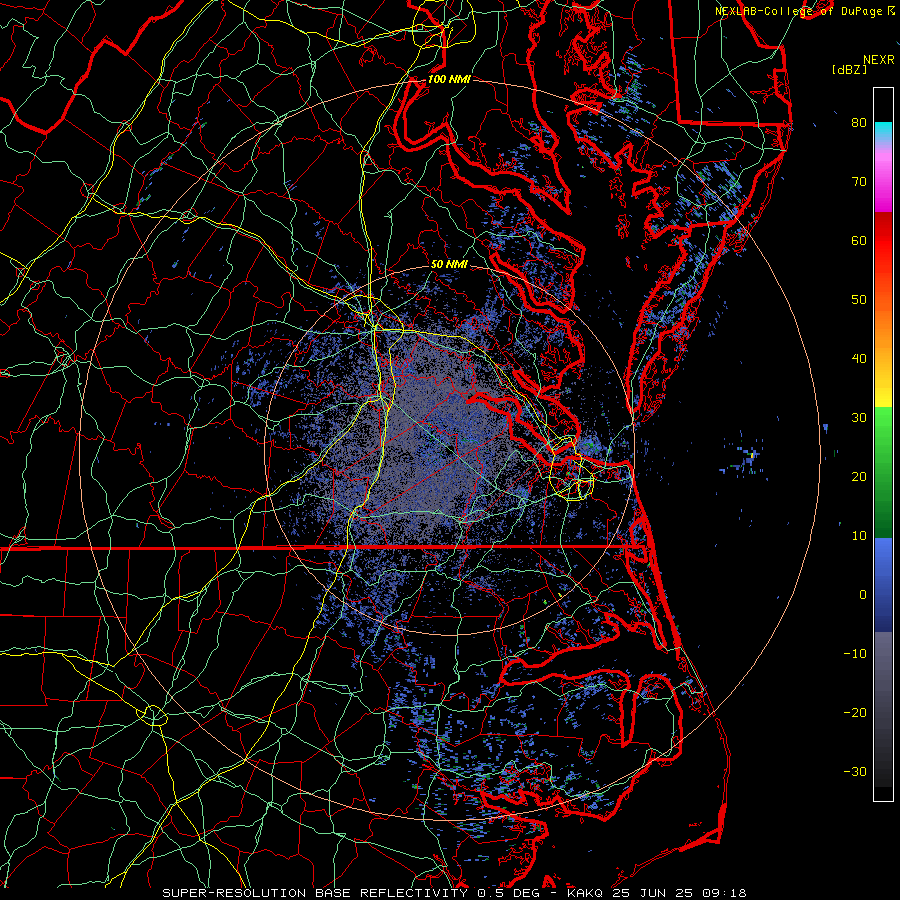The height and width of the screenshot is (900, 900).
Task: Click the 20 value on the dBZ scale
Action: click(x=859, y=476)
